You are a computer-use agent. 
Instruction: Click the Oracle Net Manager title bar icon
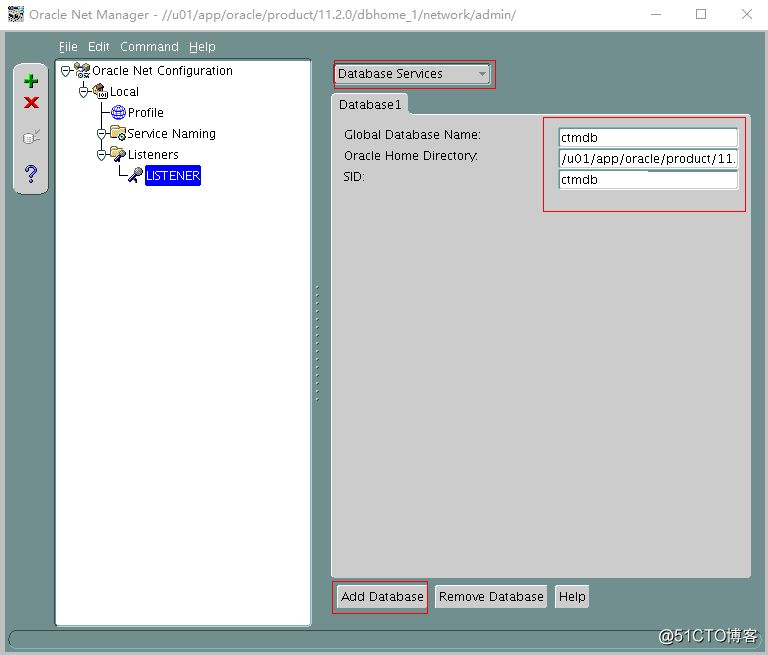(x=16, y=14)
